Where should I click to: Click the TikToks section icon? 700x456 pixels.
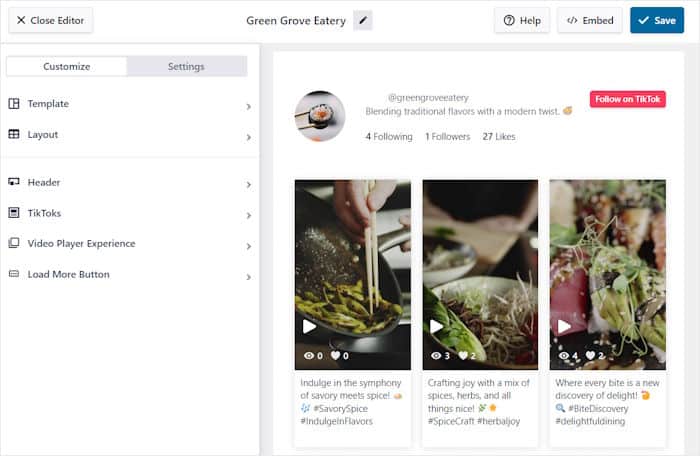coord(14,213)
